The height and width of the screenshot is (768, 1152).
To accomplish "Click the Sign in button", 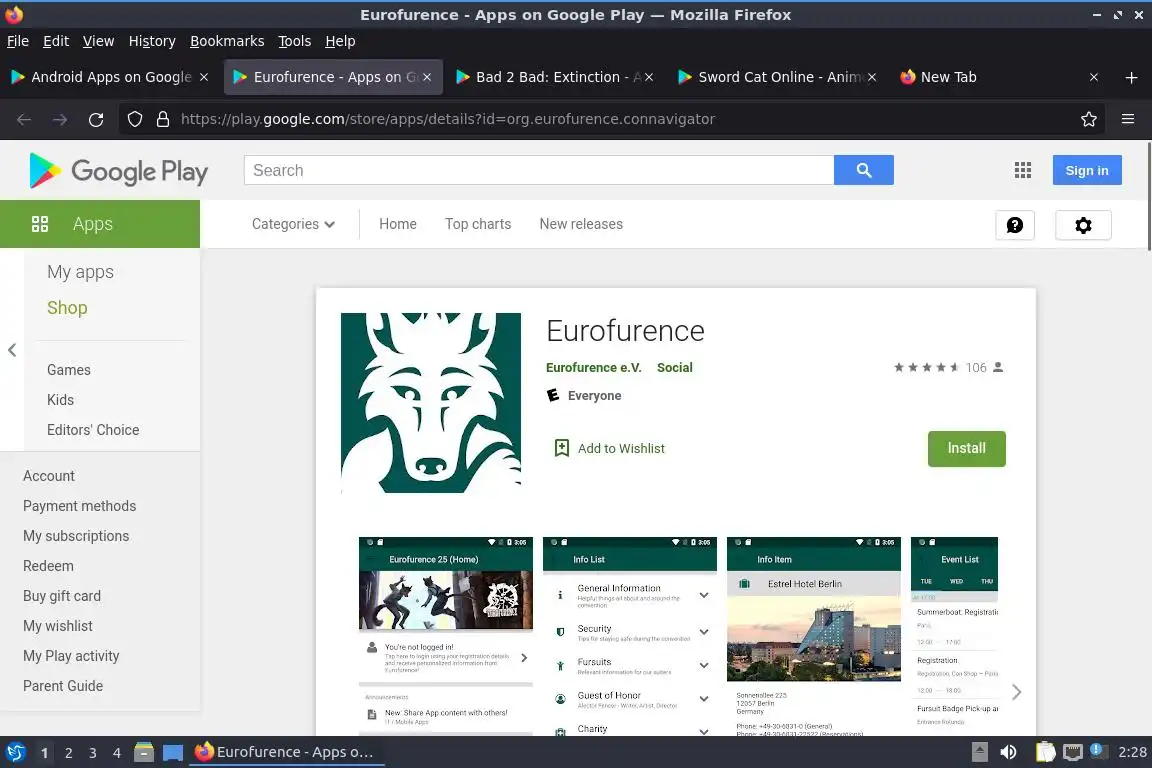I will point(1087,171).
